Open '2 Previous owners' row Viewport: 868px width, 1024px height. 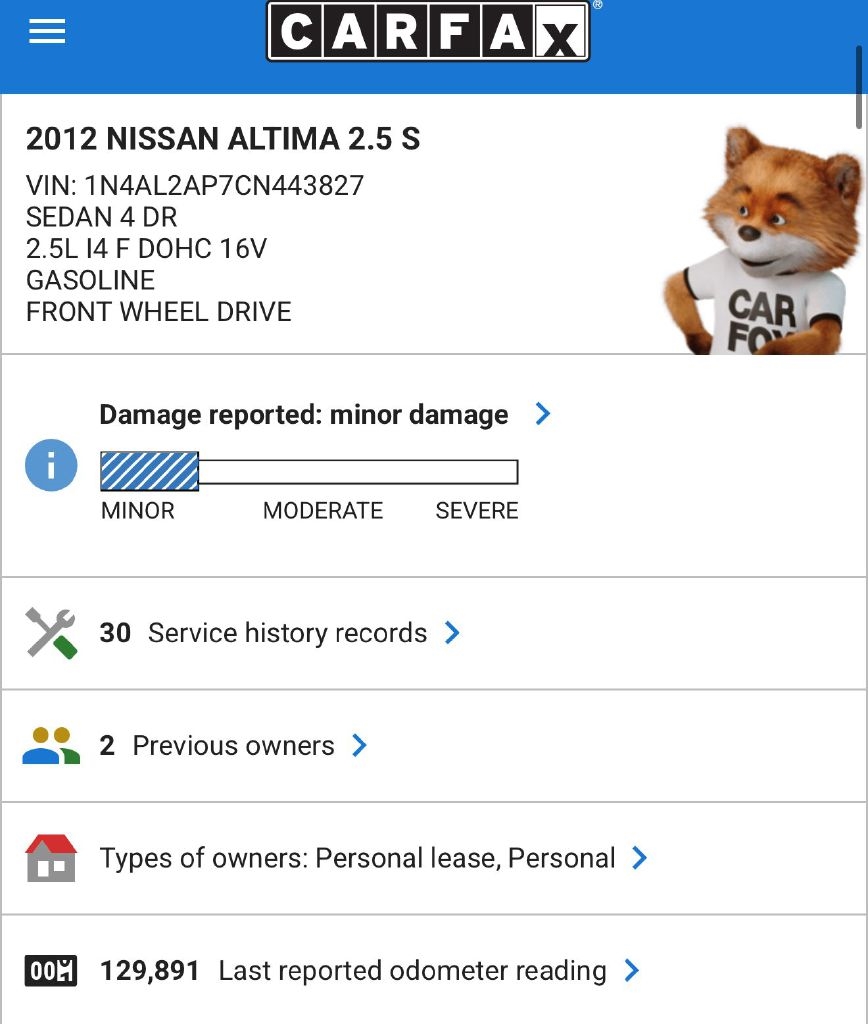tap(218, 746)
